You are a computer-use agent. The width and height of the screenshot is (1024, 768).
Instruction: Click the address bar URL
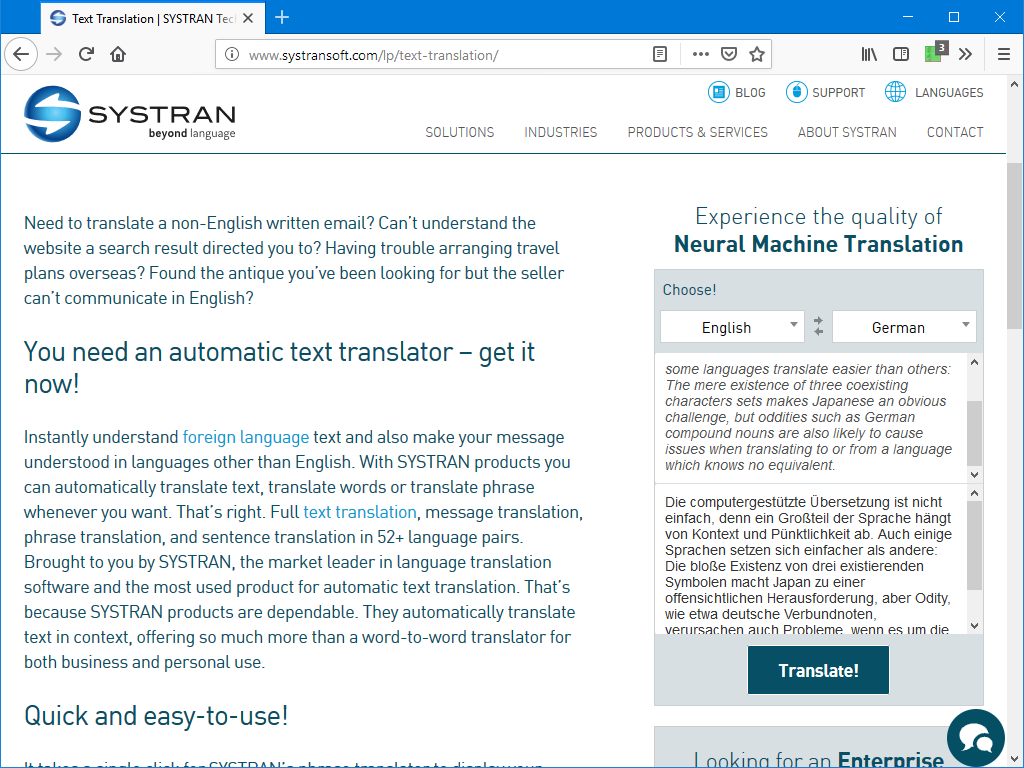pyautogui.click(x=374, y=55)
